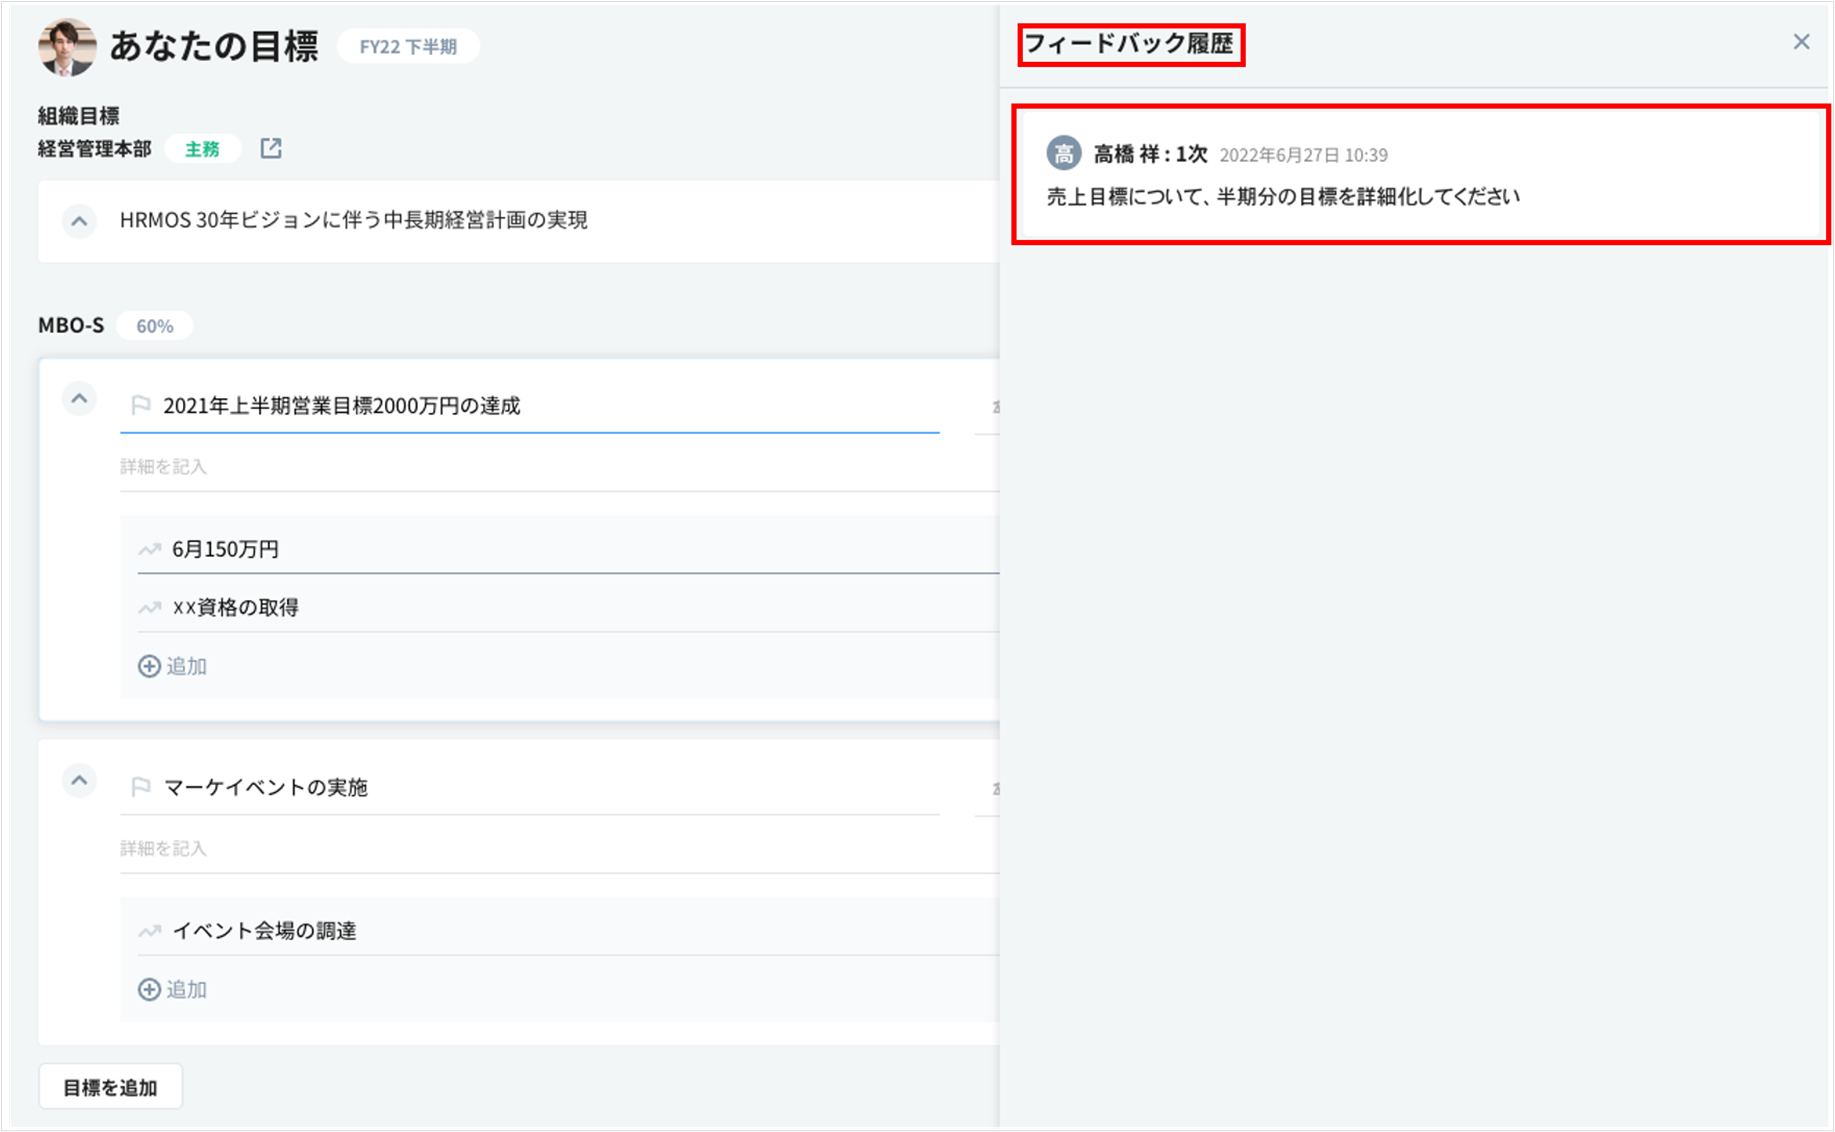Screen dimensions: 1835x1132
Task: Click the 主務 green tag
Action: [x=202, y=149]
